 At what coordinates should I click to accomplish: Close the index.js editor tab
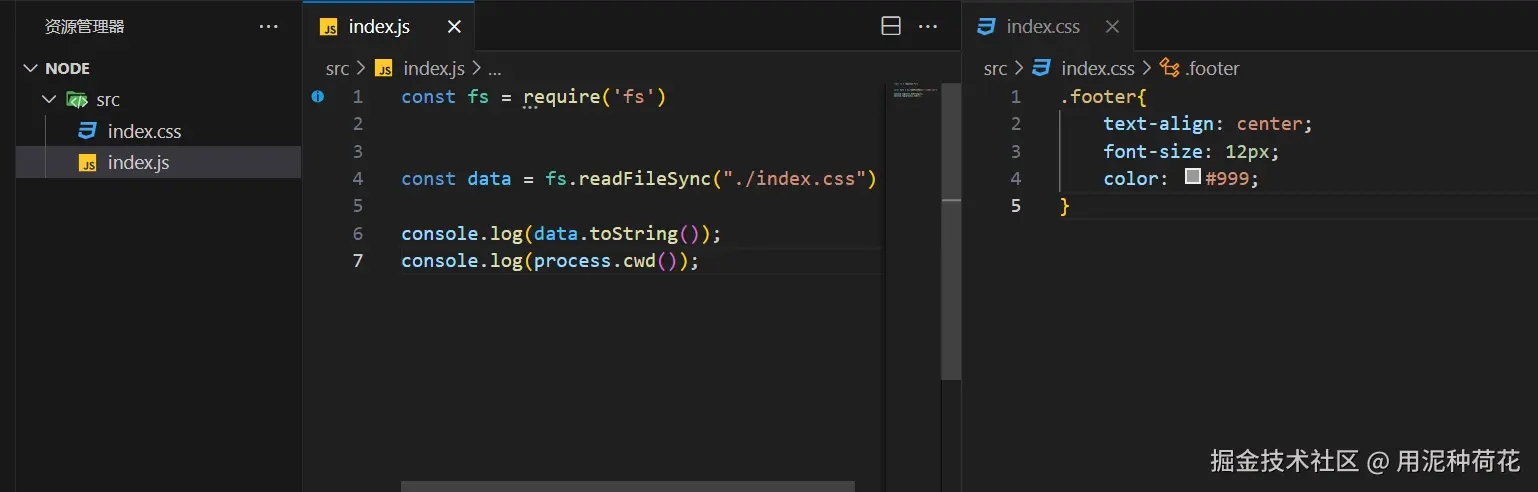coord(454,27)
